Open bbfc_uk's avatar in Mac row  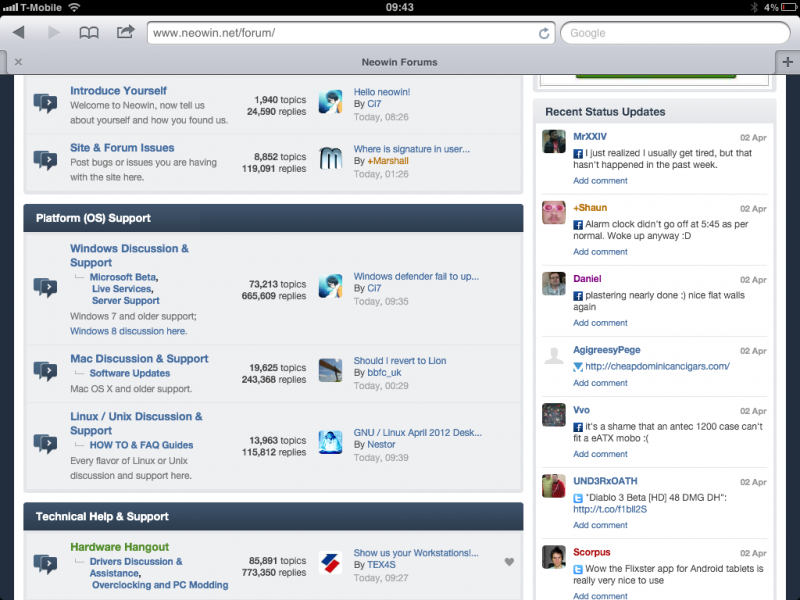pos(330,370)
